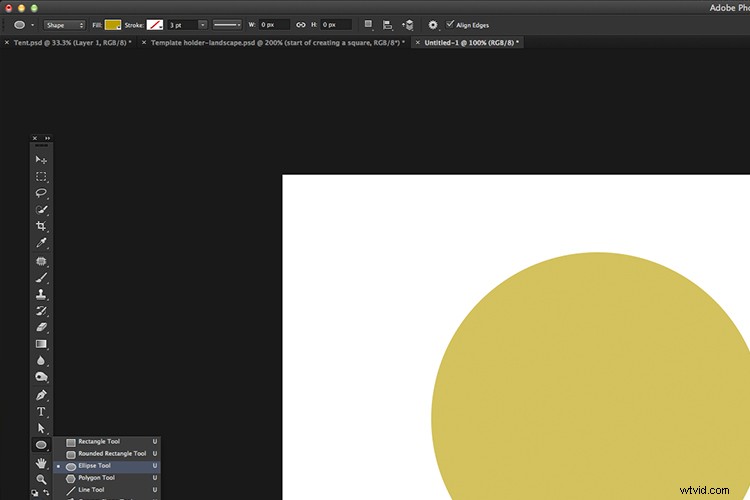Close the Tent.psd tab
This screenshot has height=500, width=750.
coord(7,43)
